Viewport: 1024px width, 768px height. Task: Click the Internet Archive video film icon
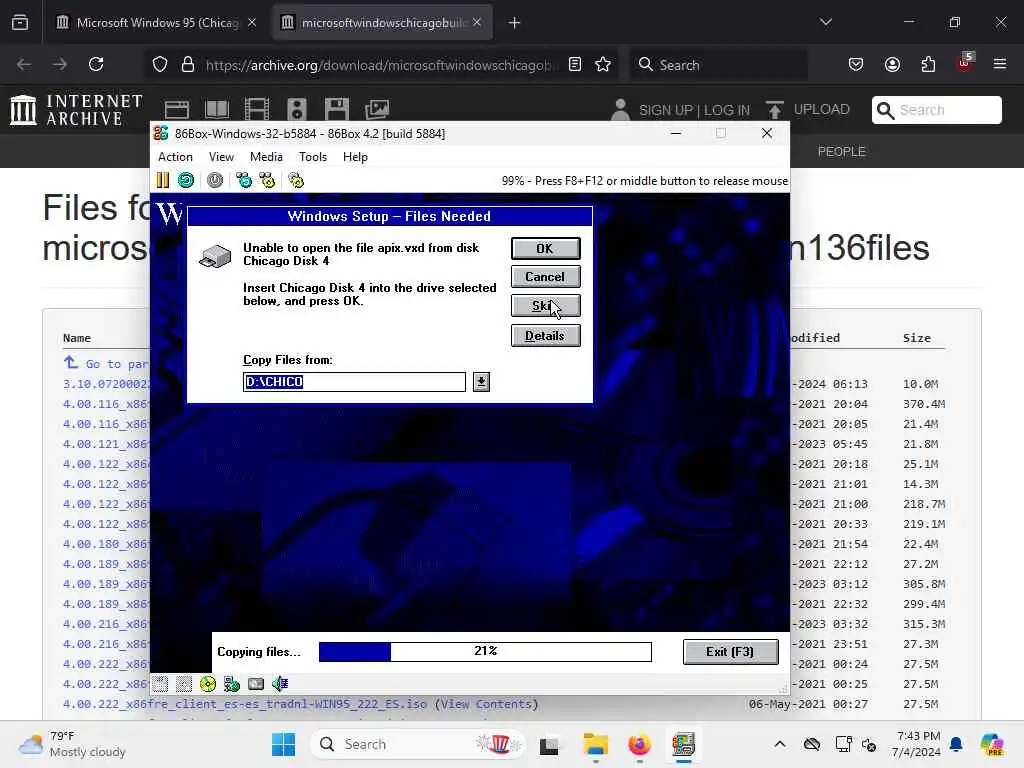[x=257, y=109]
